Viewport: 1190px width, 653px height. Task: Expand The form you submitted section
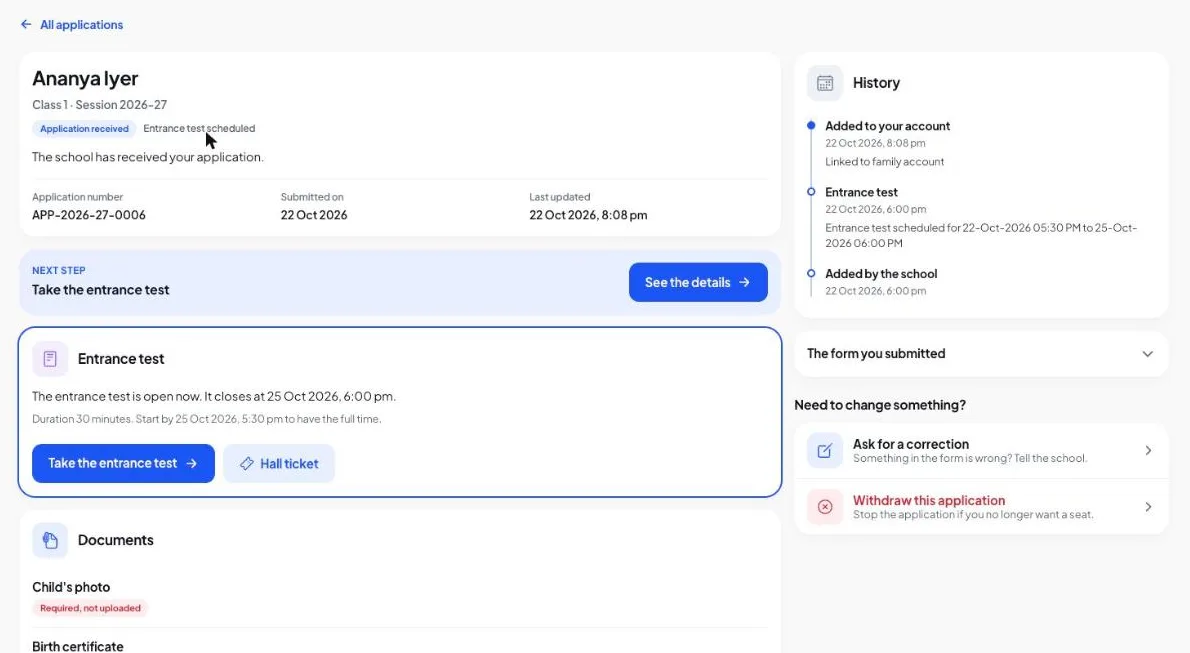click(981, 354)
